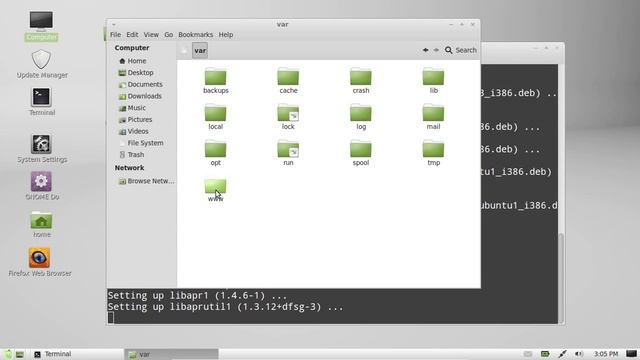Click the window menu icon in the var title bar
This screenshot has width=640, height=360.
pyautogui.click(x=114, y=25)
